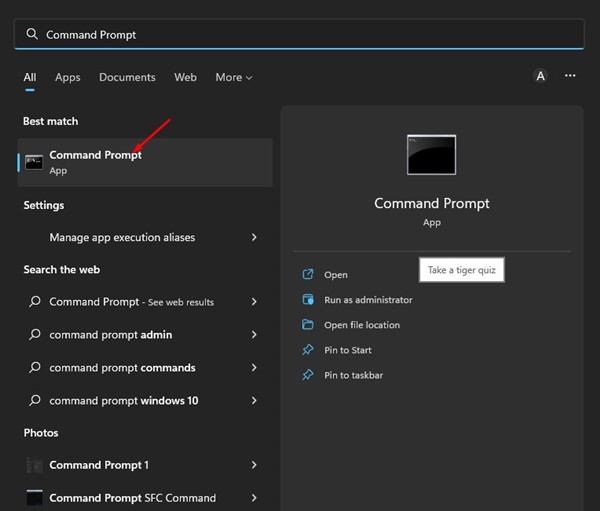Expand the More filter dropdown
The width and height of the screenshot is (600, 511).
(x=234, y=77)
